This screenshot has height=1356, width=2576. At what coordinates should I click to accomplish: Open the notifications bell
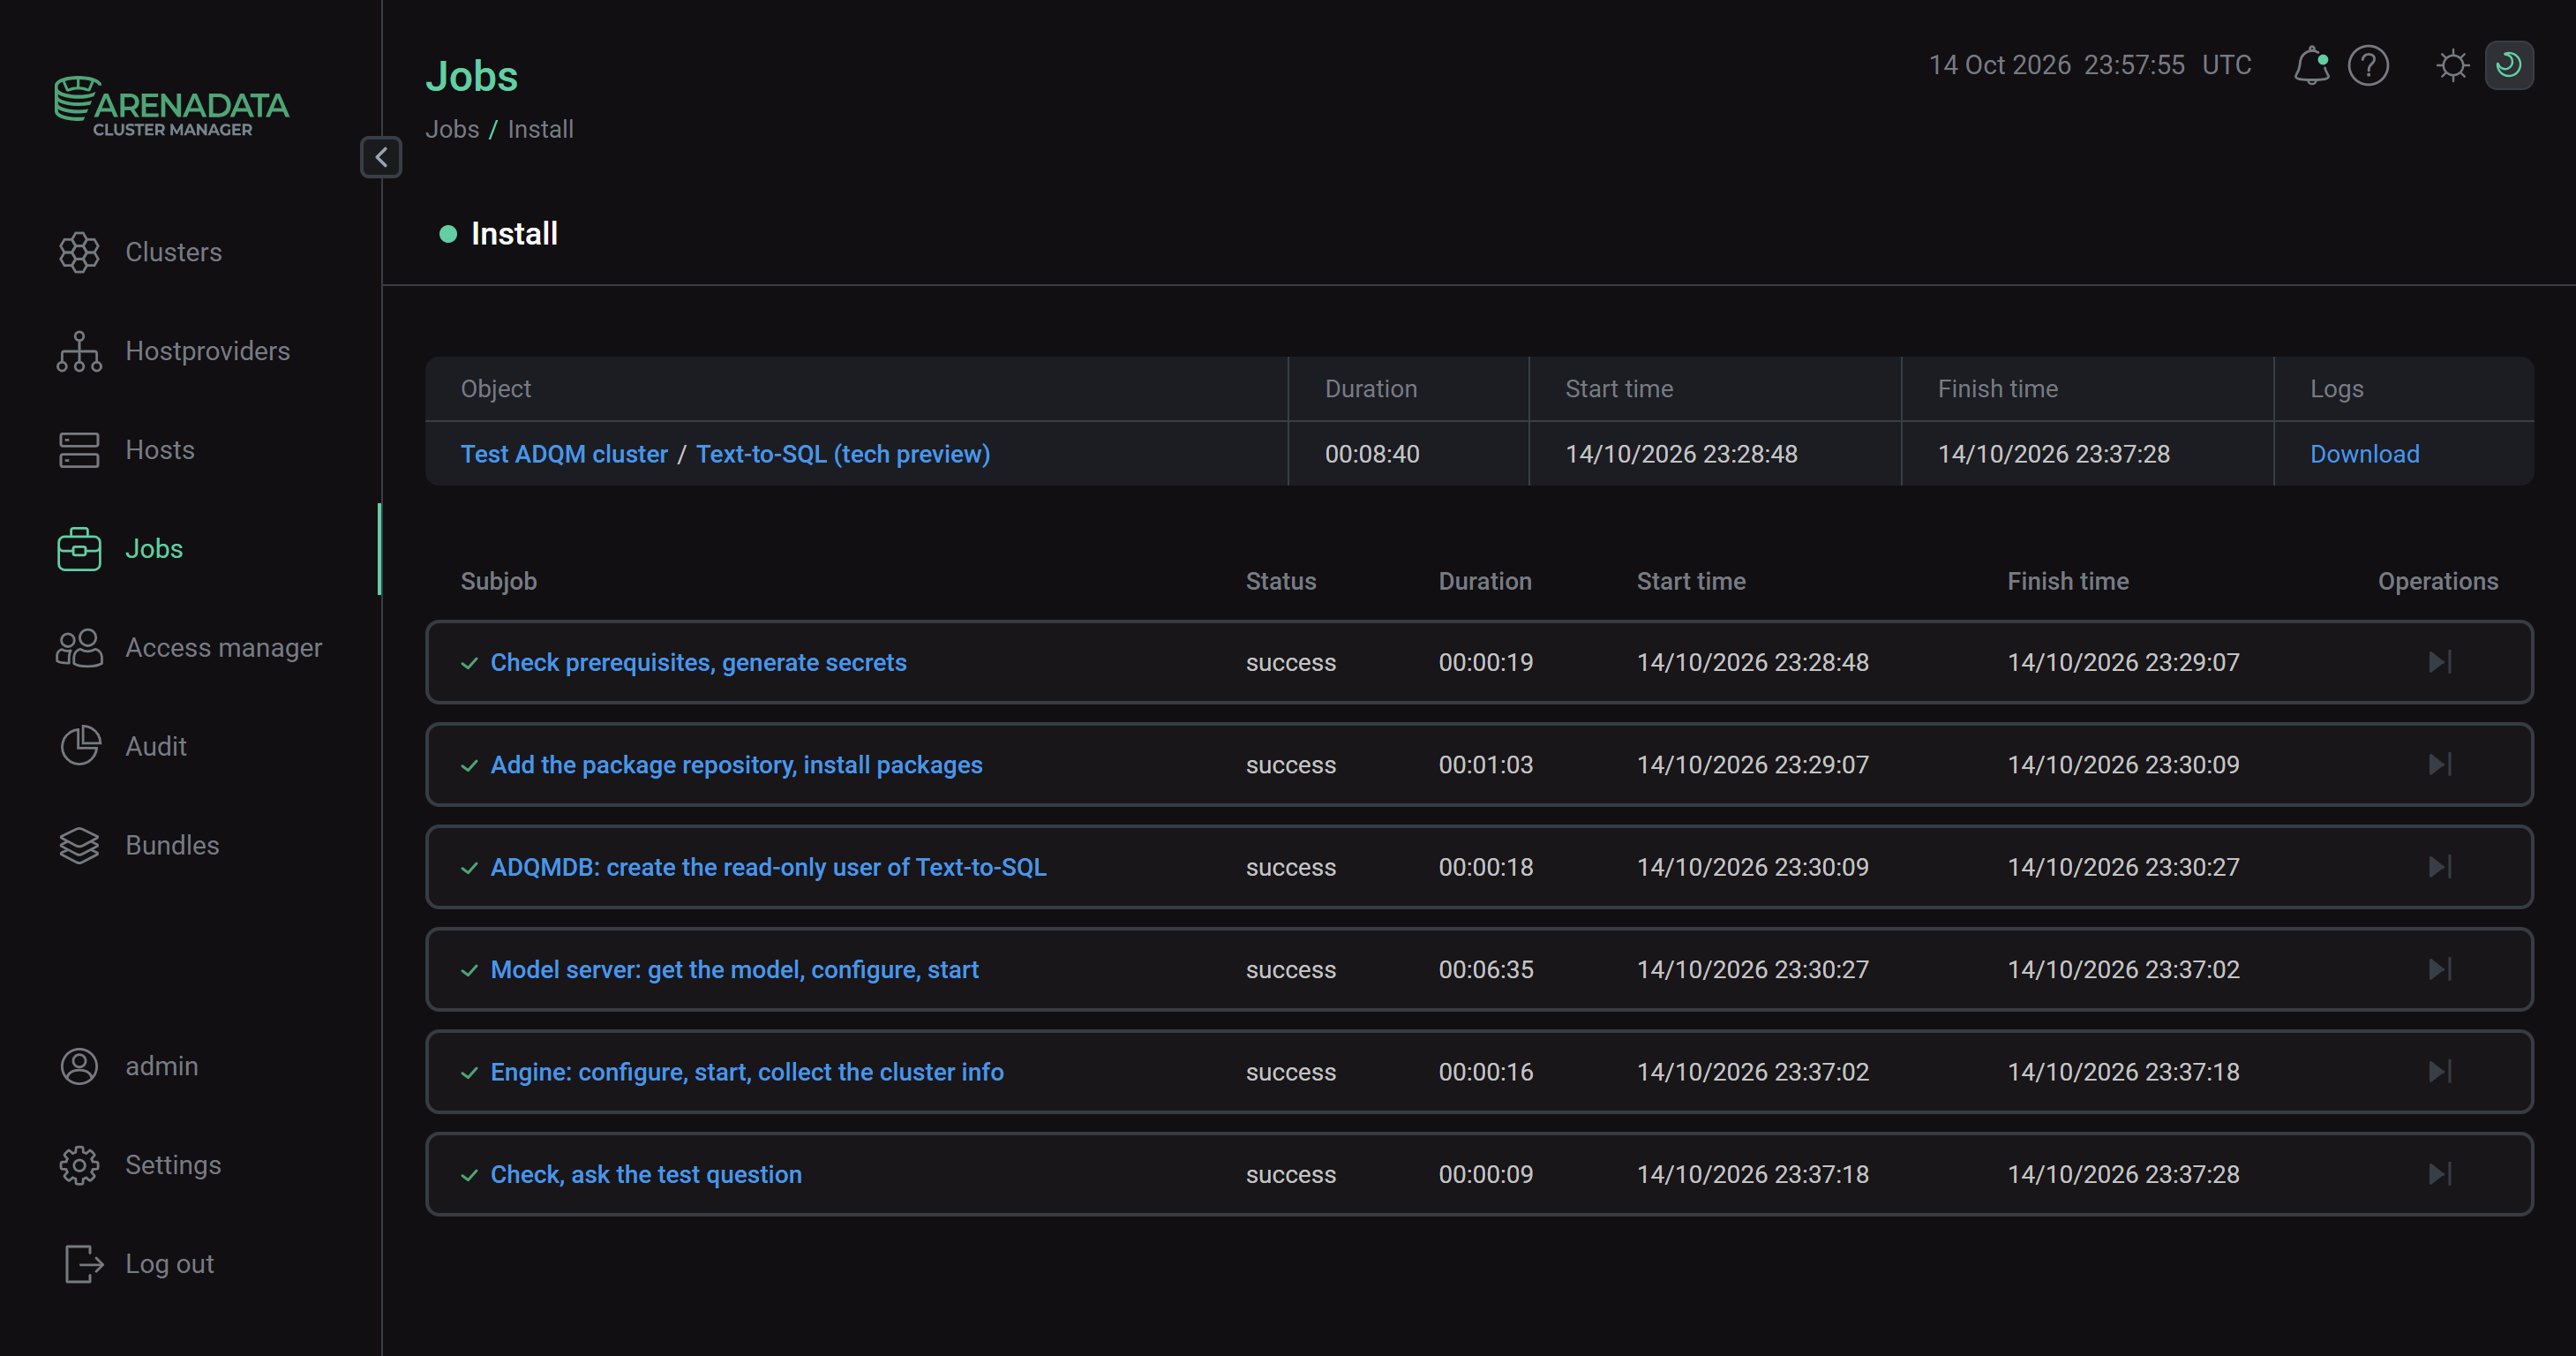coord(2311,66)
